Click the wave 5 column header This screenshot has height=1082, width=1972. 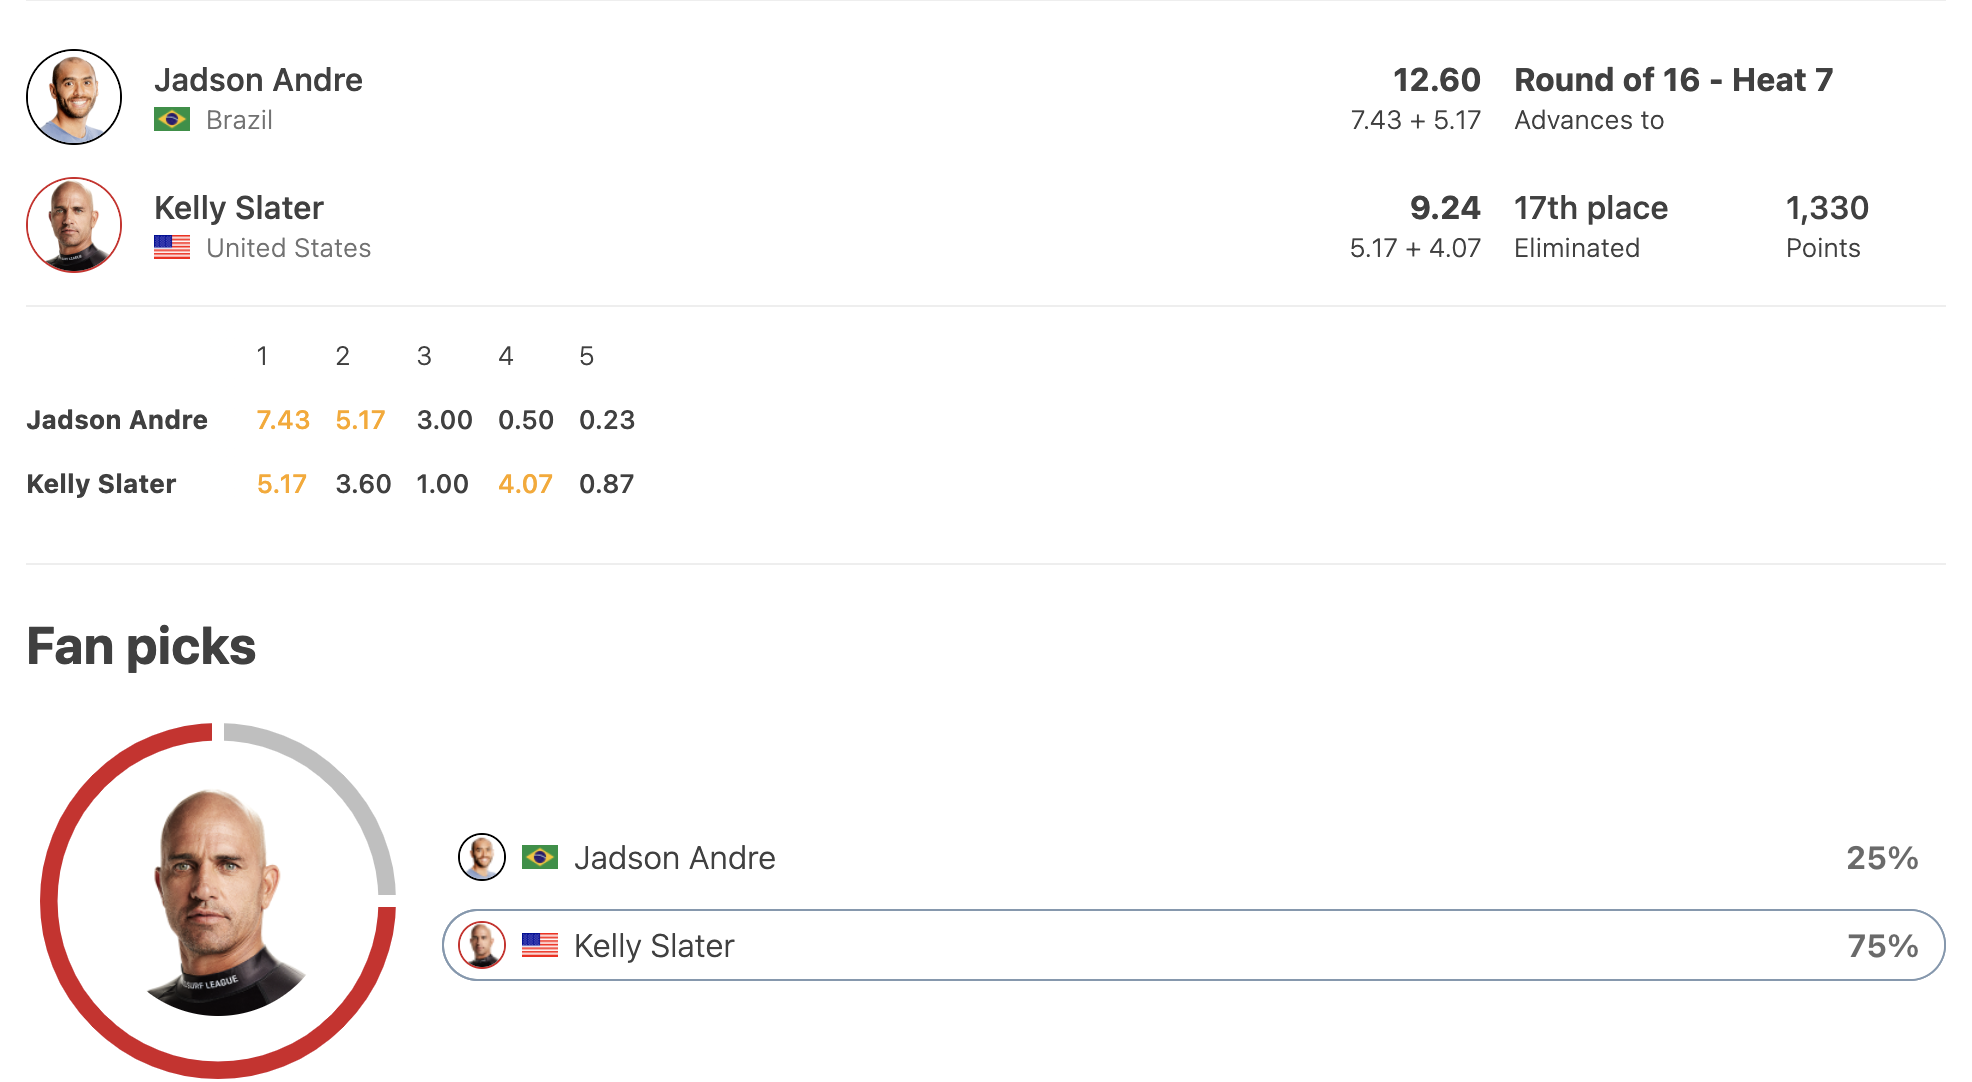point(587,356)
